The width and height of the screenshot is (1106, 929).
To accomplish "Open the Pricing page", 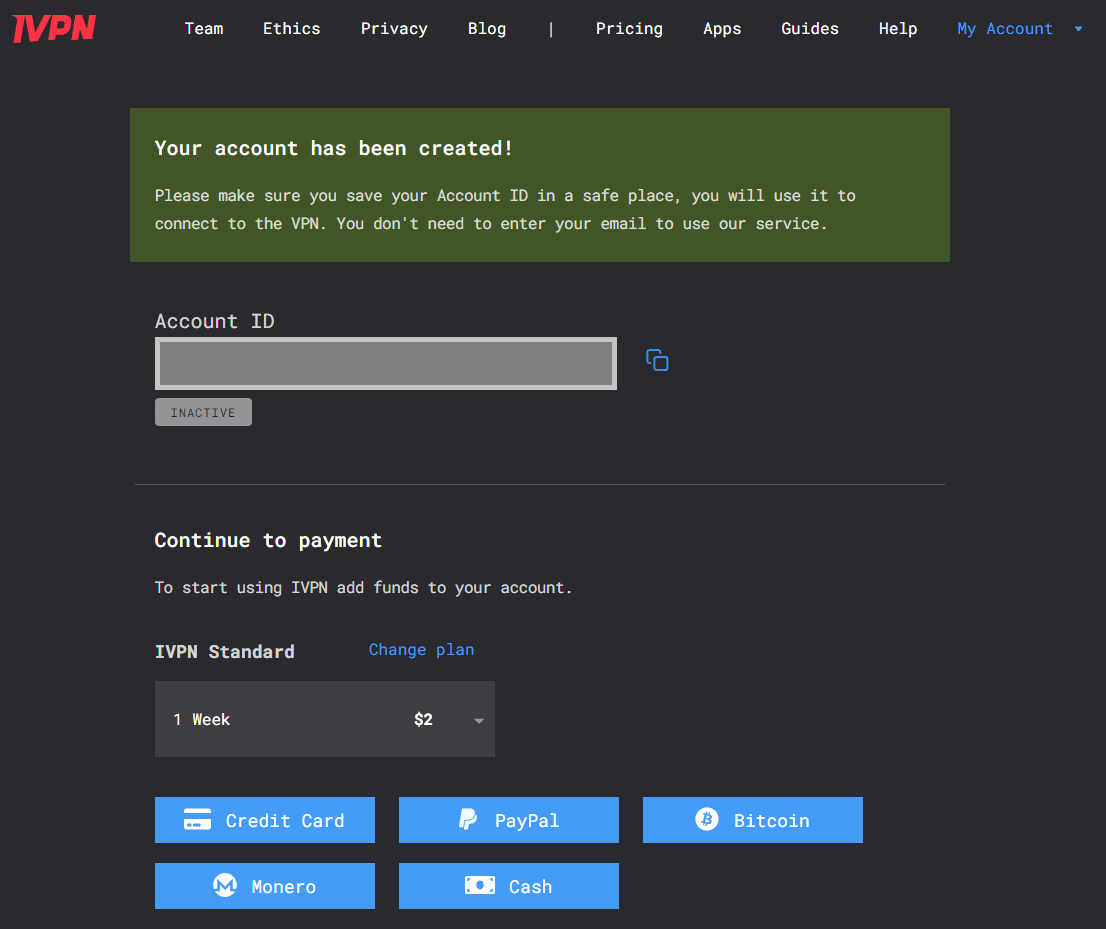I will pyautogui.click(x=629, y=29).
